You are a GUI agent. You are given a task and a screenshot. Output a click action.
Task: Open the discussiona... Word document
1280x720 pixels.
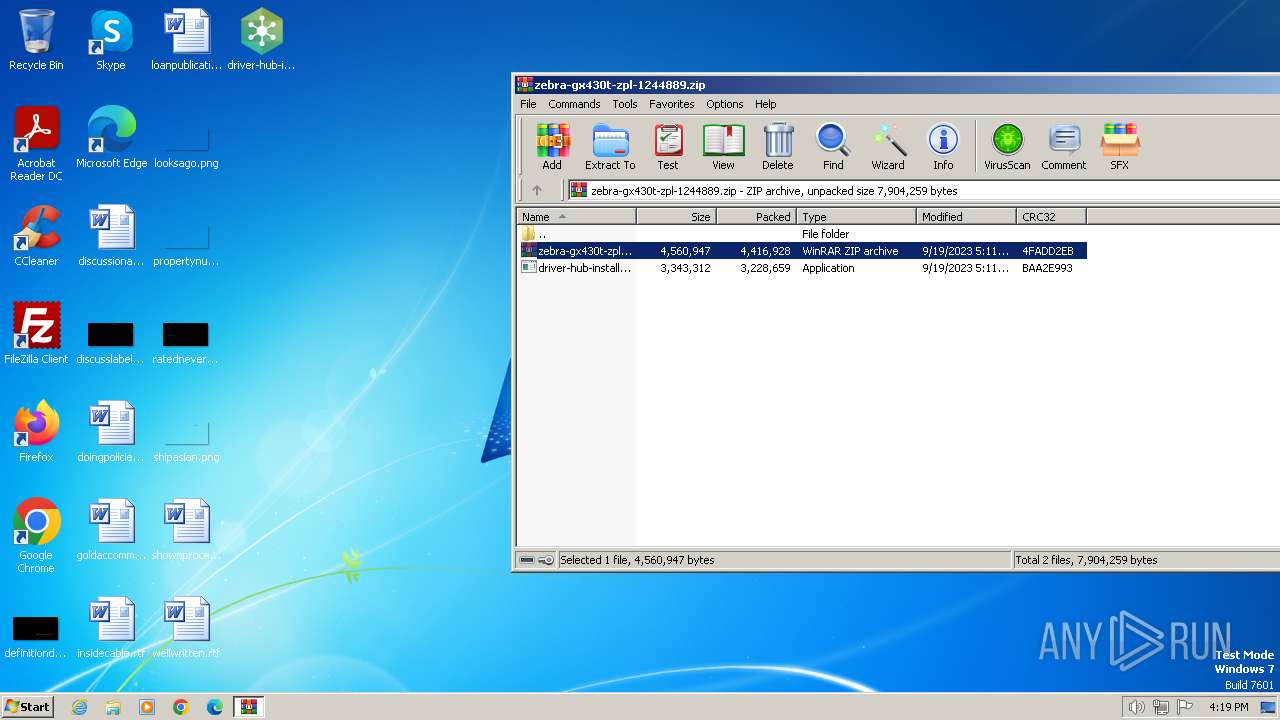(111, 236)
